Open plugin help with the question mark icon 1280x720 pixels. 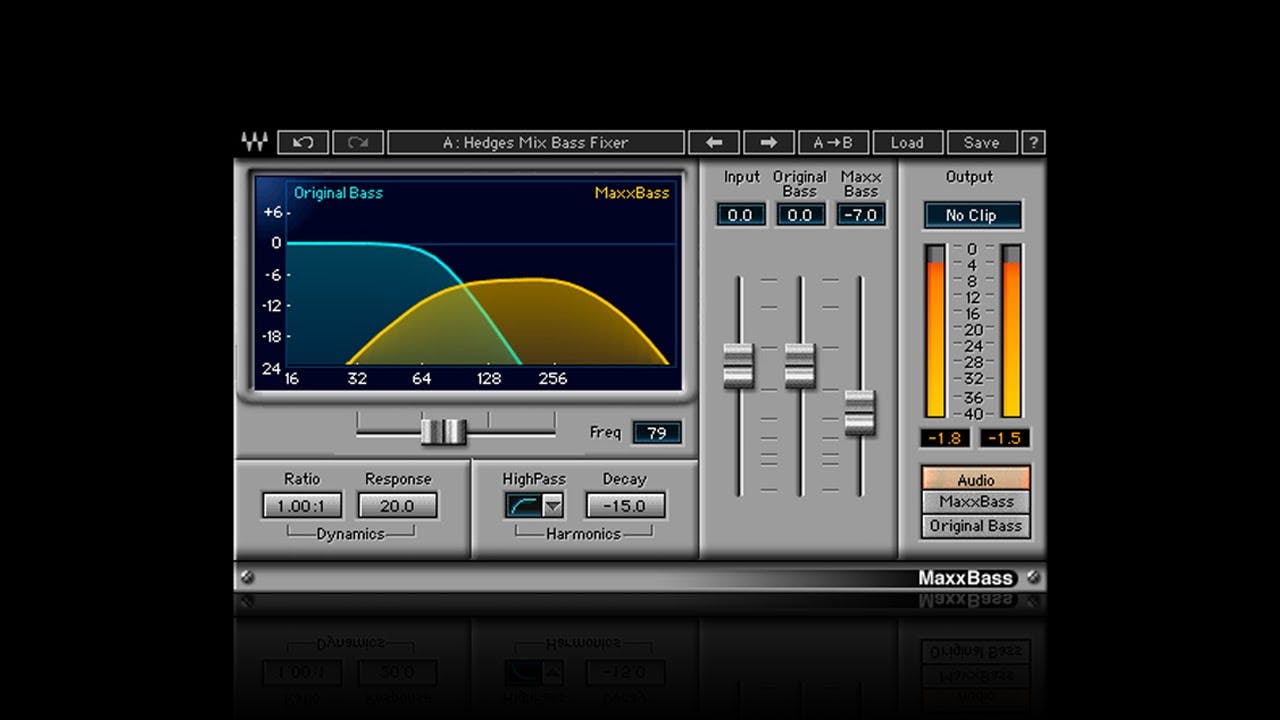[1031, 142]
